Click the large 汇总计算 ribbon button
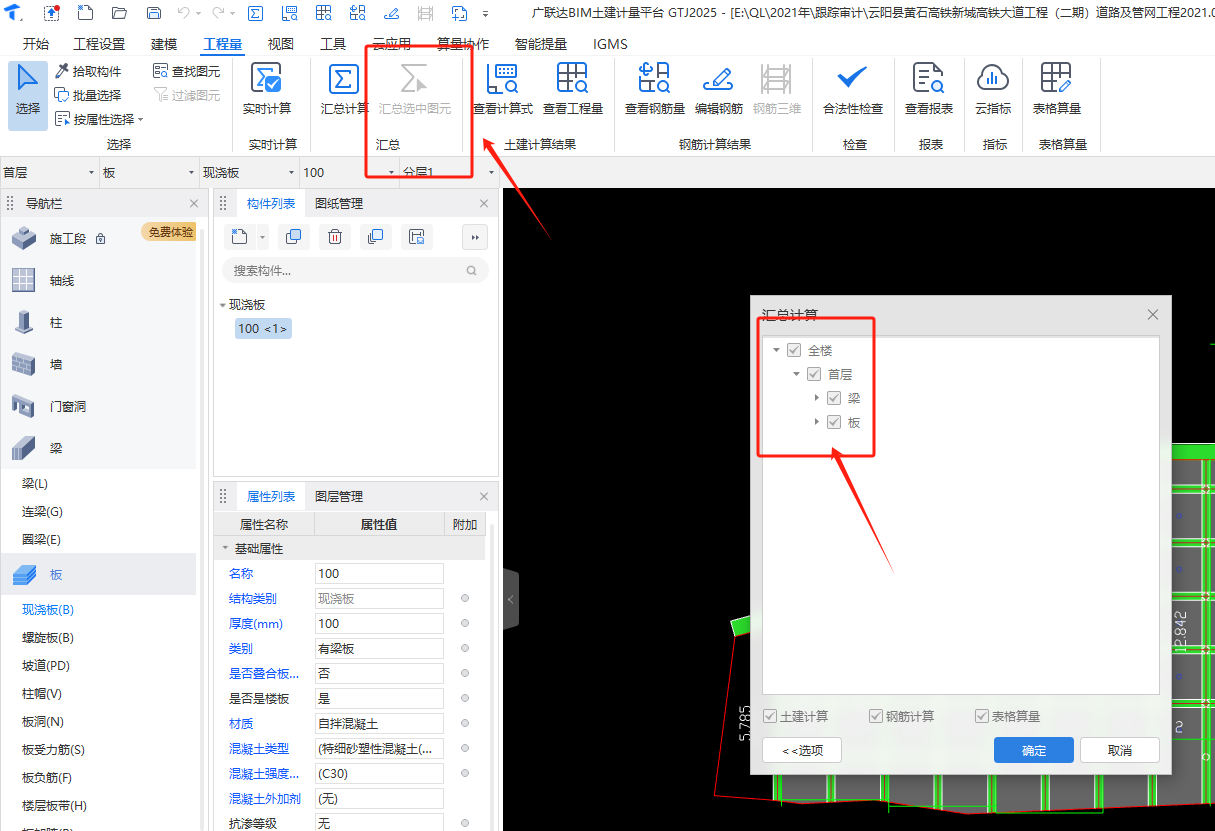 (344, 89)
